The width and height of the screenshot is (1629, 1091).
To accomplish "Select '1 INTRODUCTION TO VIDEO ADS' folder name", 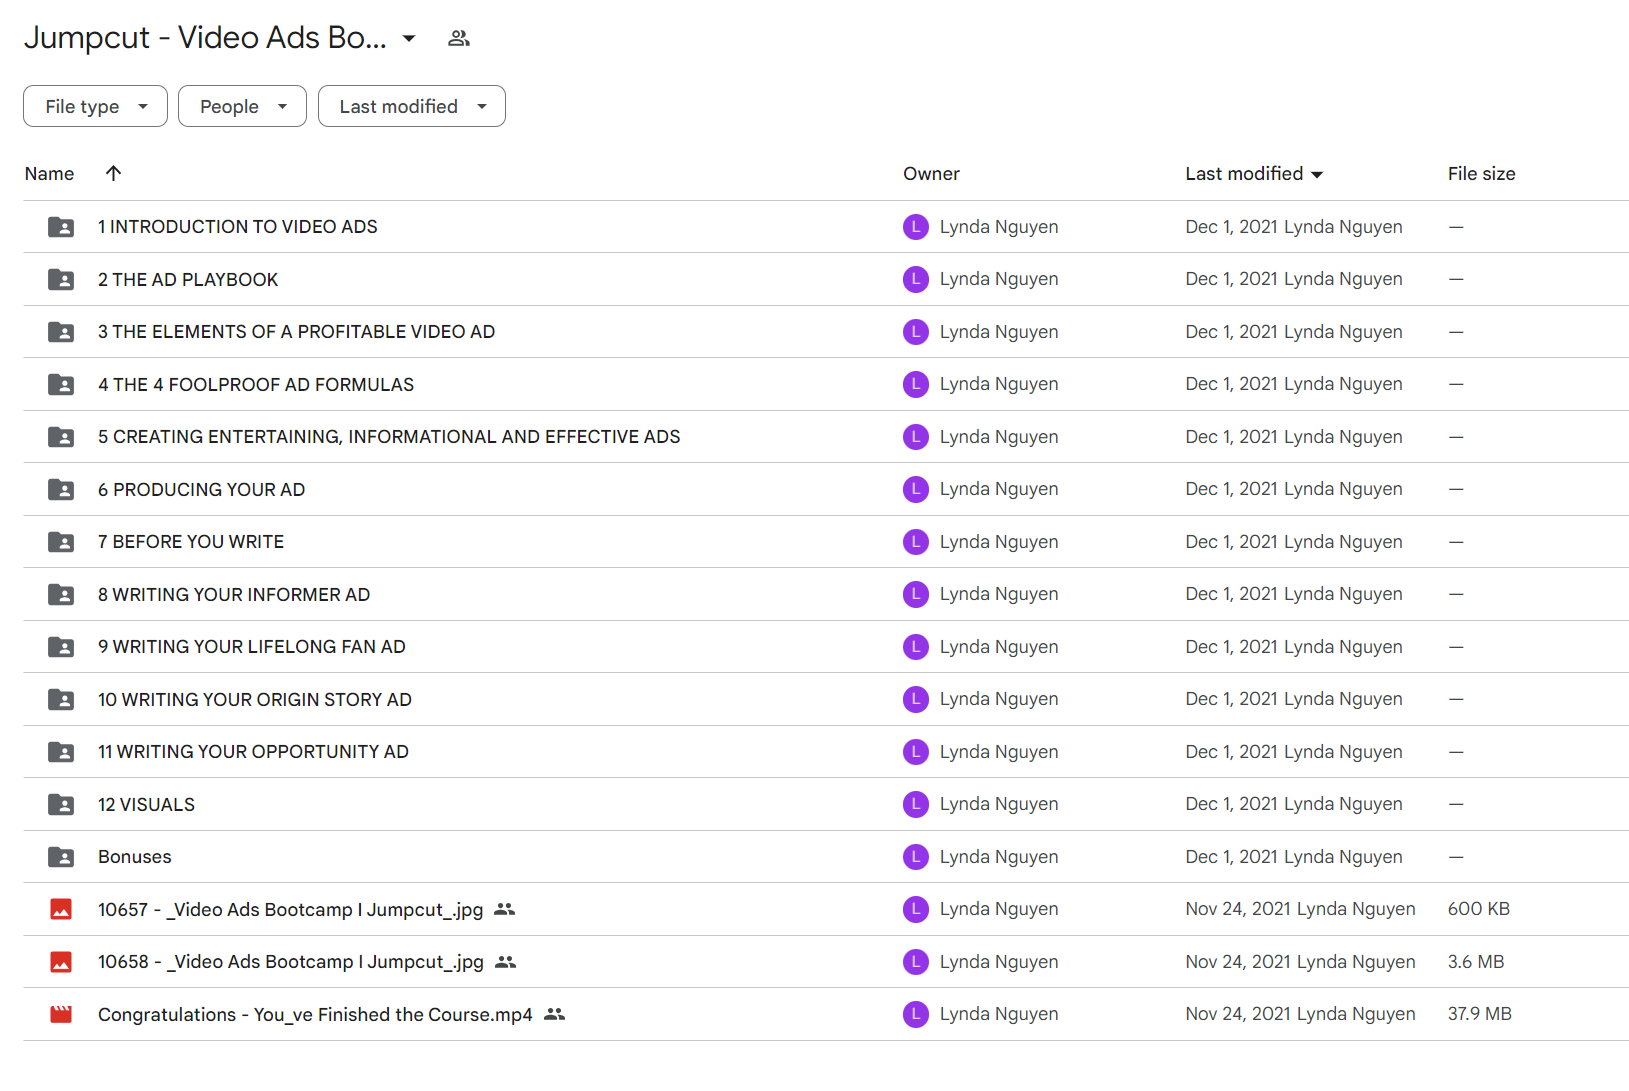I will [x=238, y=227].
